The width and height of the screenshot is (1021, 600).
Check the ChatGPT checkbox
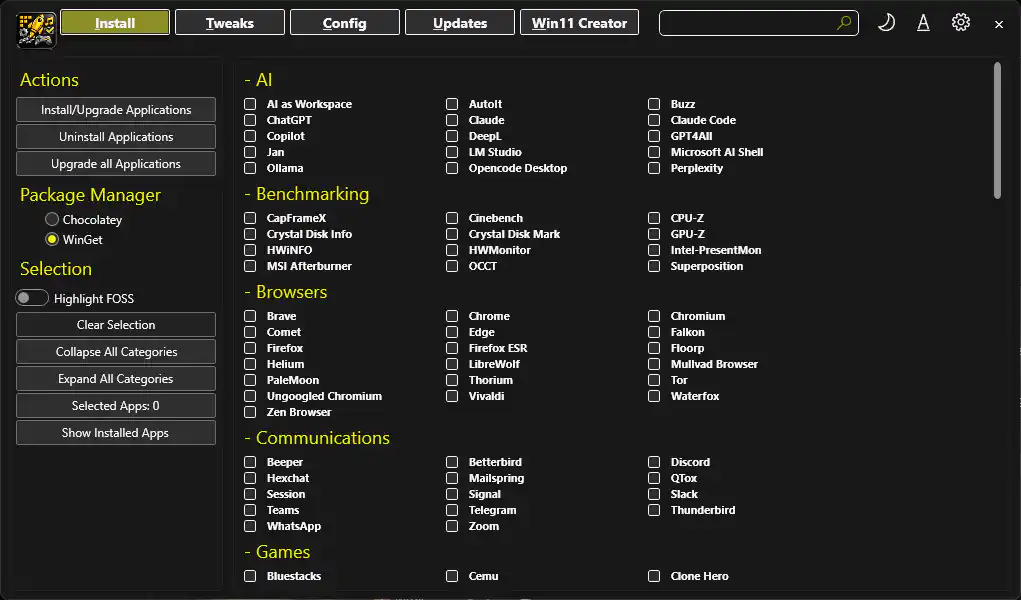[x=250, y=120]
